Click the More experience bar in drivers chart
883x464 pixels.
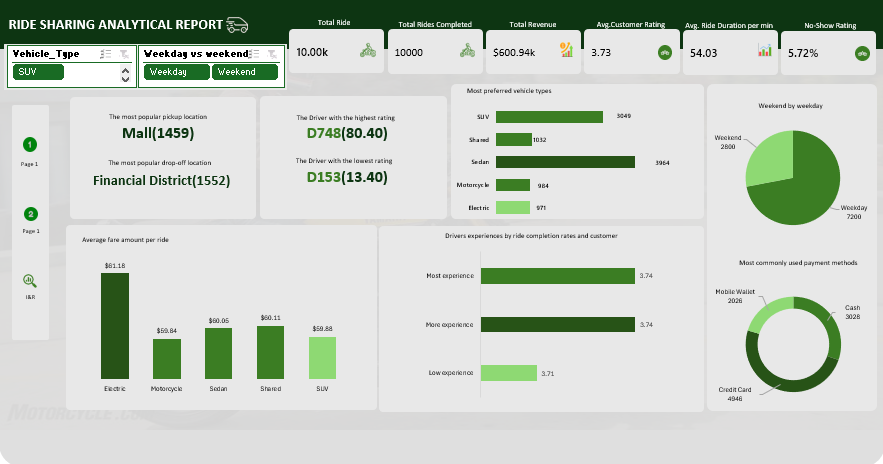(x=558, y=324)
